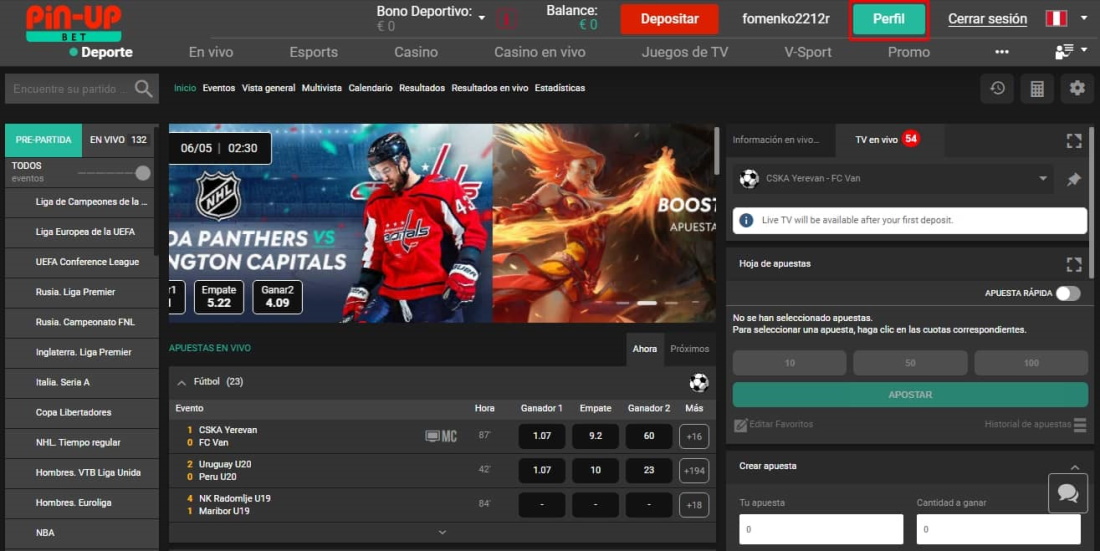This screenshot has width=1100, height=551.
Task: Select the Próximos tab
Action: [689, 349]
